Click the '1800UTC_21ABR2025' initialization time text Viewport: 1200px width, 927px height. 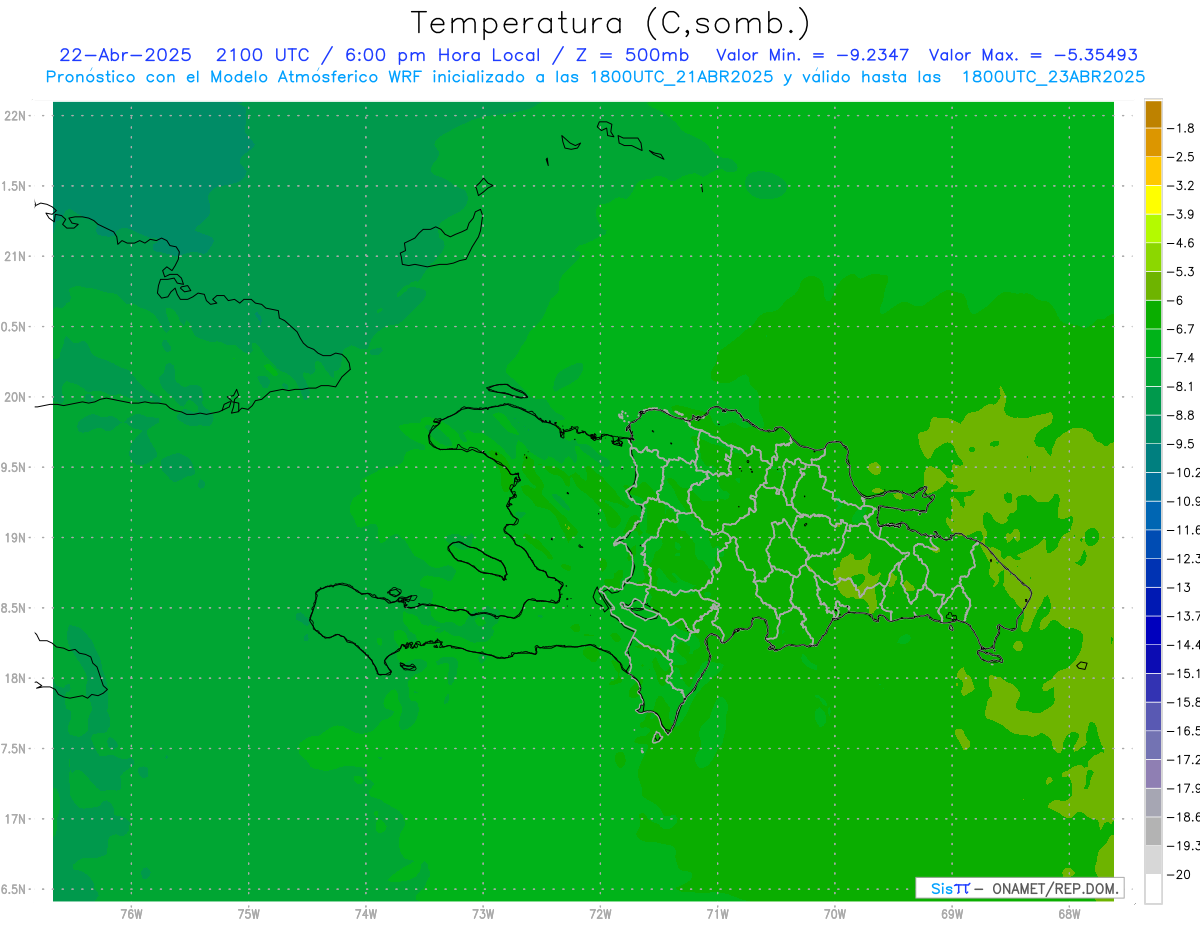(684, 77)
